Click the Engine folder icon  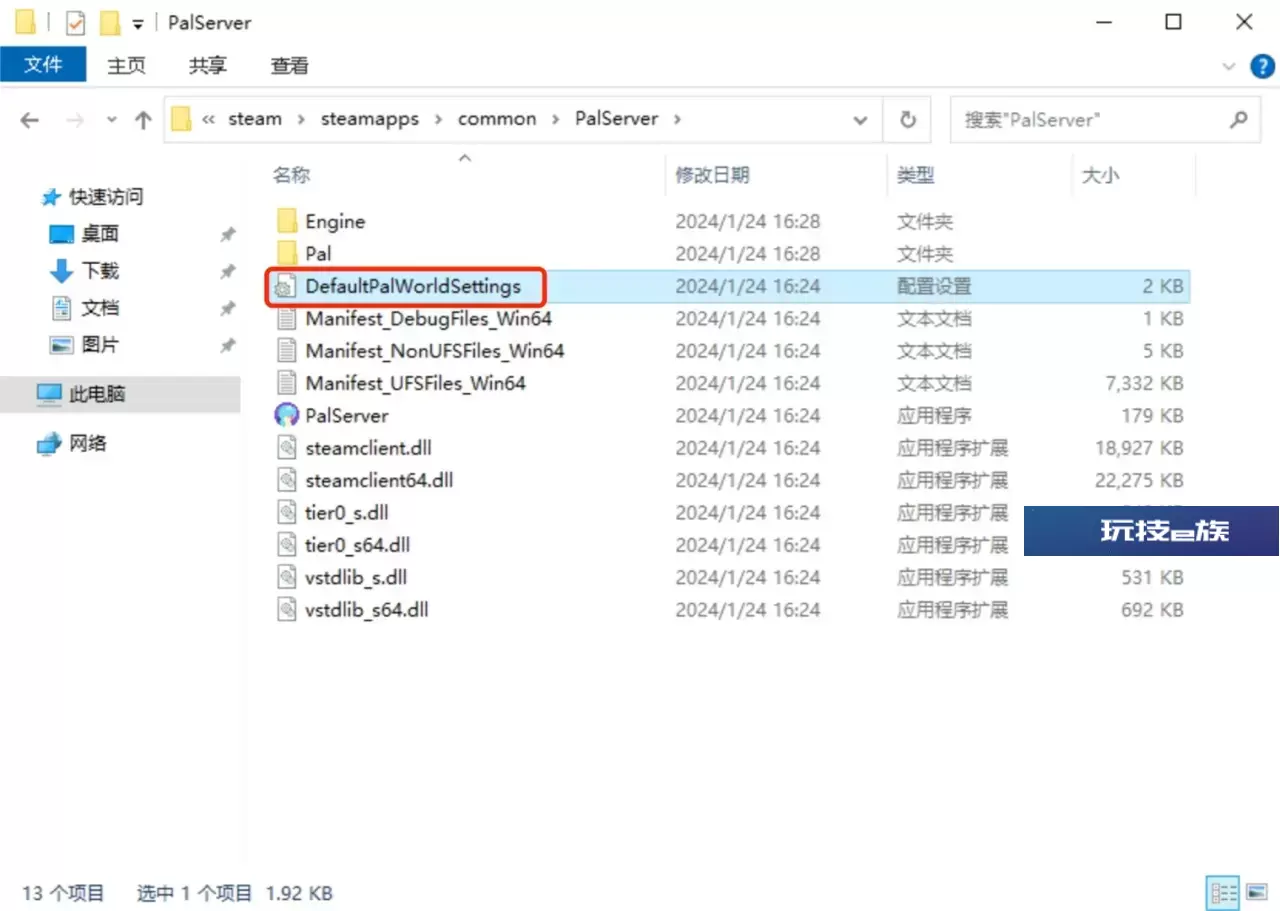coord(287,221)
